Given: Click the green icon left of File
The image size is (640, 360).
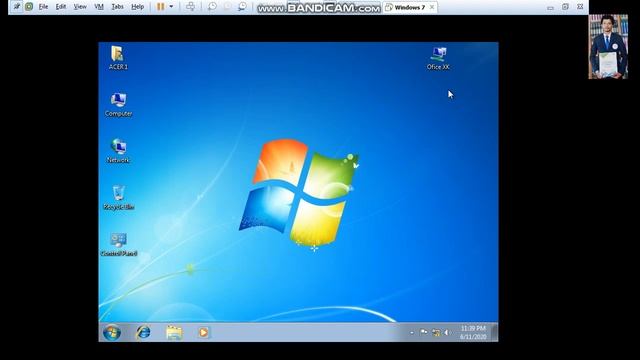Looking at the screenshot, I should [29, 7].
